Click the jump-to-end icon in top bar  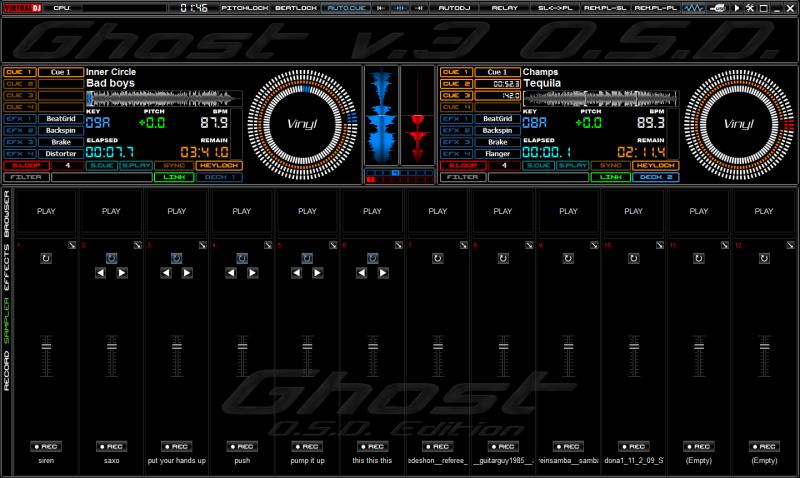point(419,8)
